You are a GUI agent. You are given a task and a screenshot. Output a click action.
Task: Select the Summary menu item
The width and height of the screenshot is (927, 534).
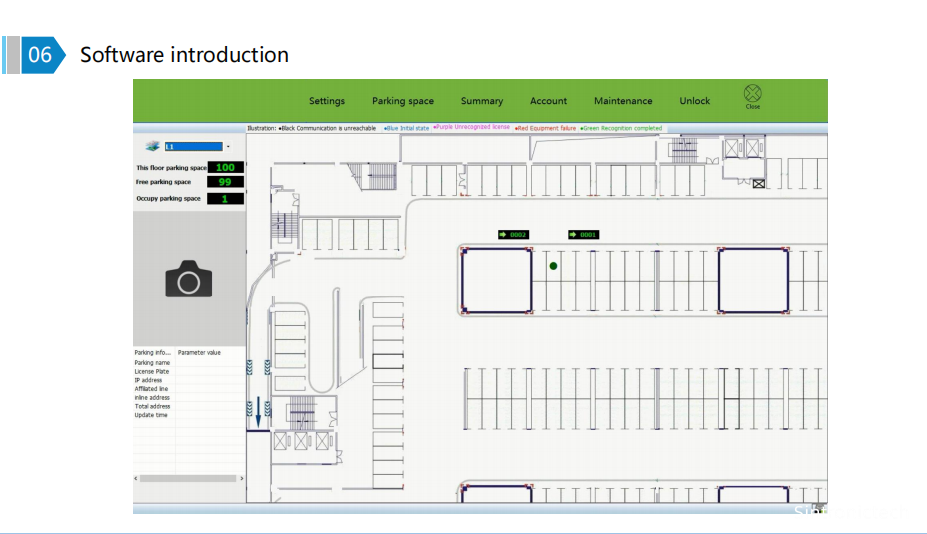point(482,101)
